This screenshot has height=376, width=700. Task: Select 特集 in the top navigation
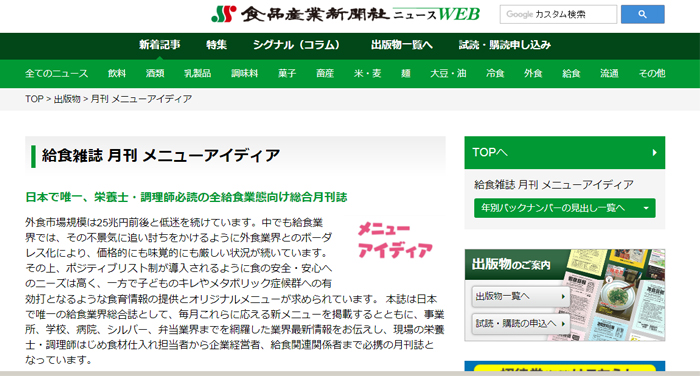click(x=217, y=45)
